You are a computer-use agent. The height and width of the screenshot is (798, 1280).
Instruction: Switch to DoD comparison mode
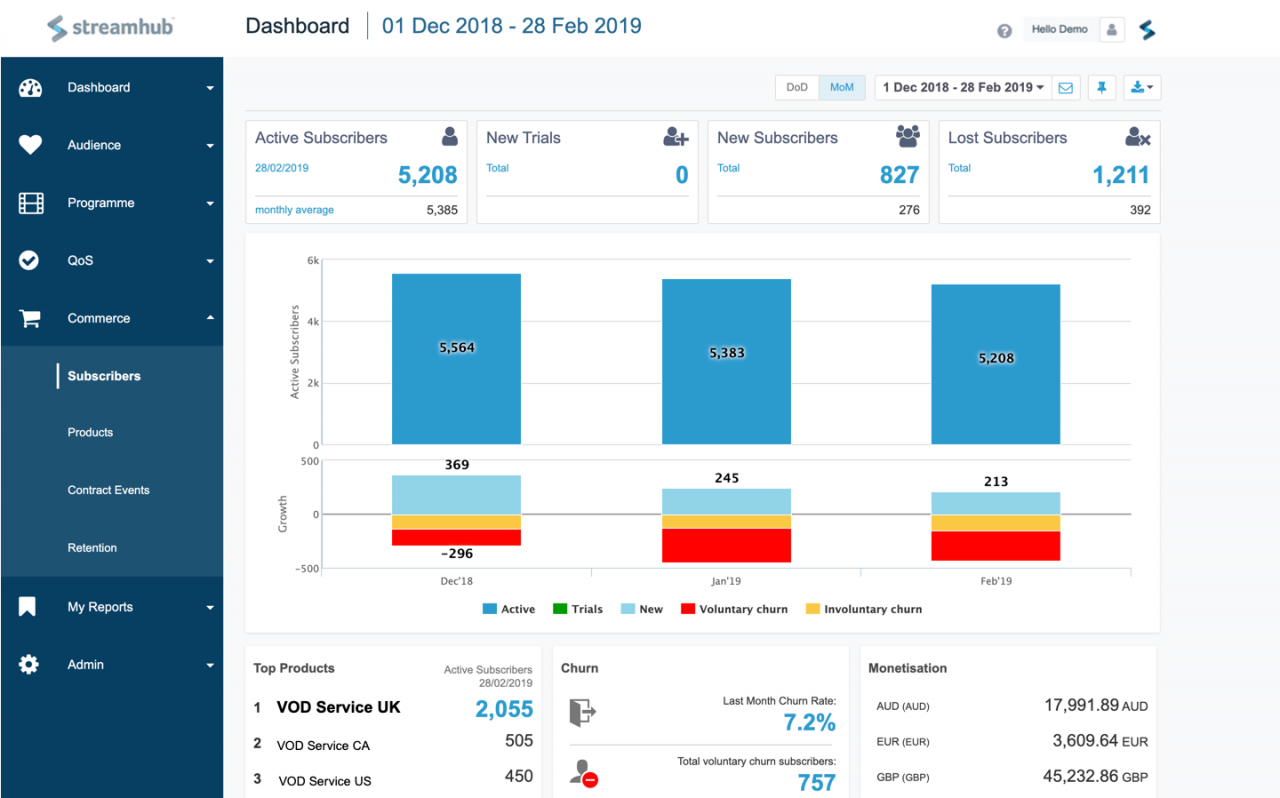coord(797,87)
